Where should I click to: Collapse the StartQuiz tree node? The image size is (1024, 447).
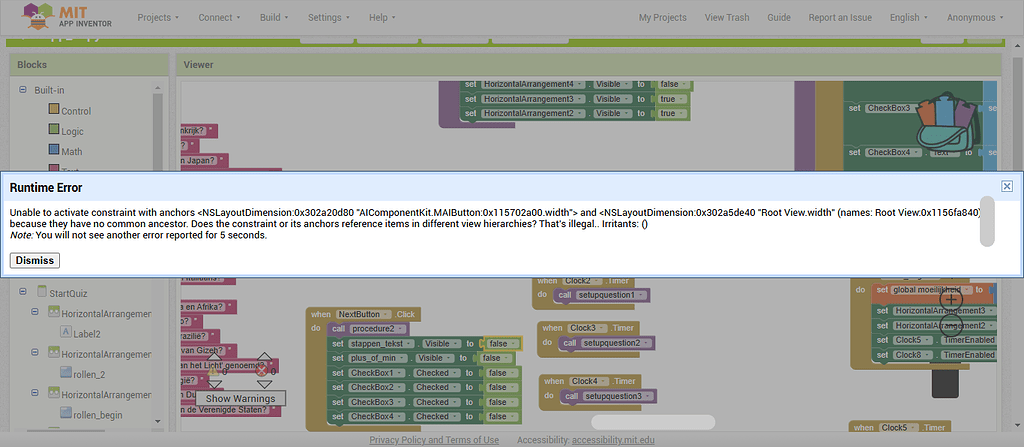[23, 293]
